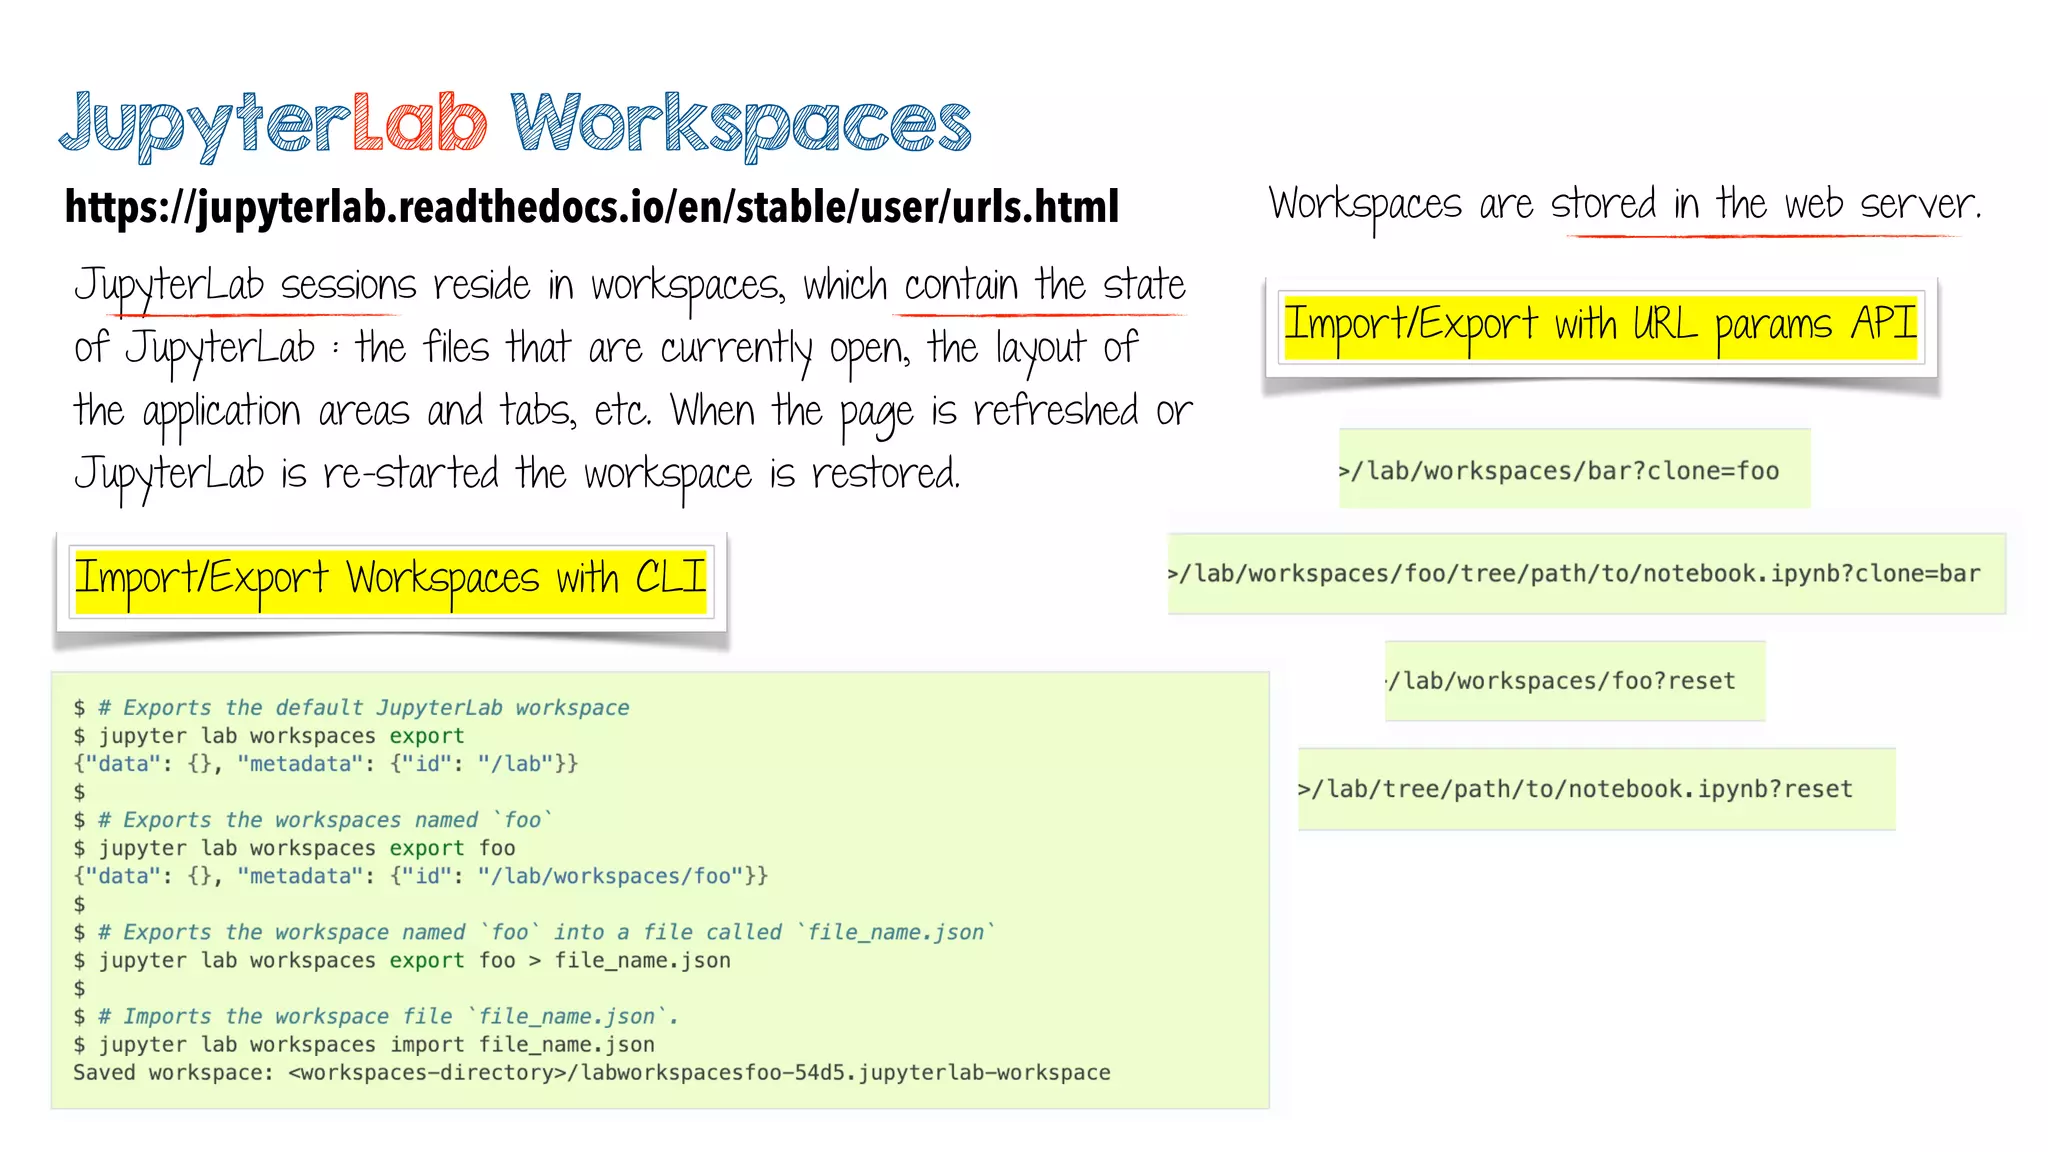Click the 'export foo > file_name.json' command
This screenshot has width=2048, height=1152.
(x=402, y=959)
